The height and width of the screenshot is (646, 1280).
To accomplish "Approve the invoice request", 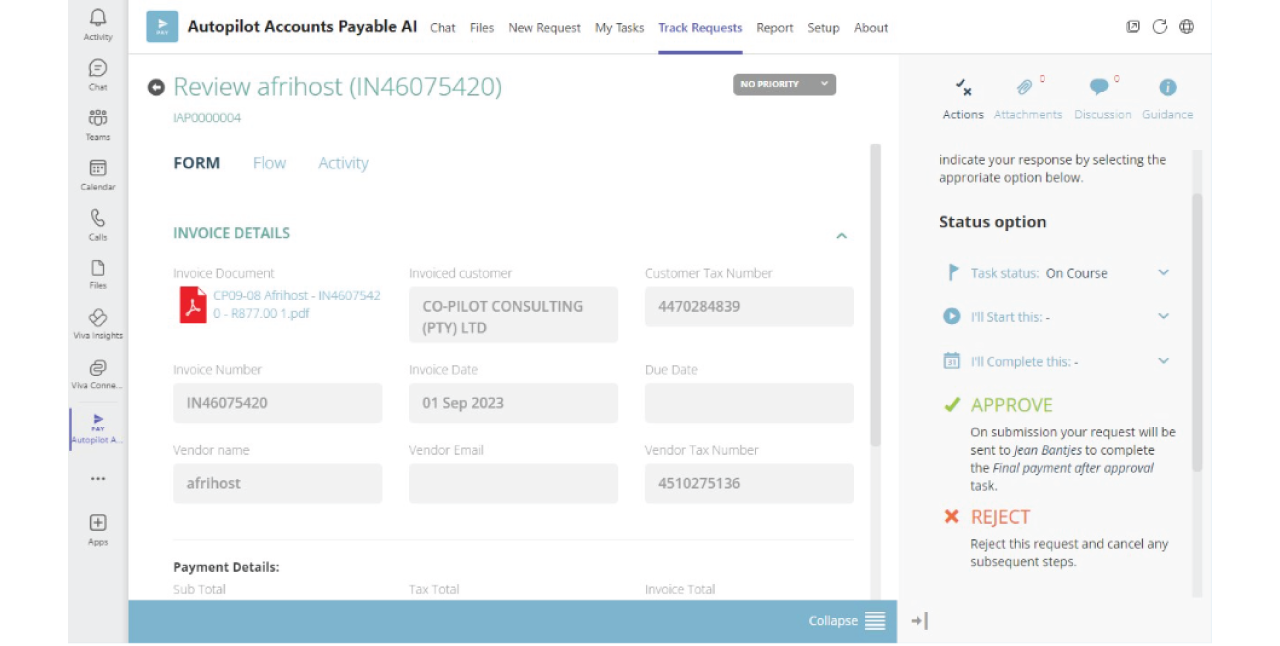I will [x=1011, y=405].
